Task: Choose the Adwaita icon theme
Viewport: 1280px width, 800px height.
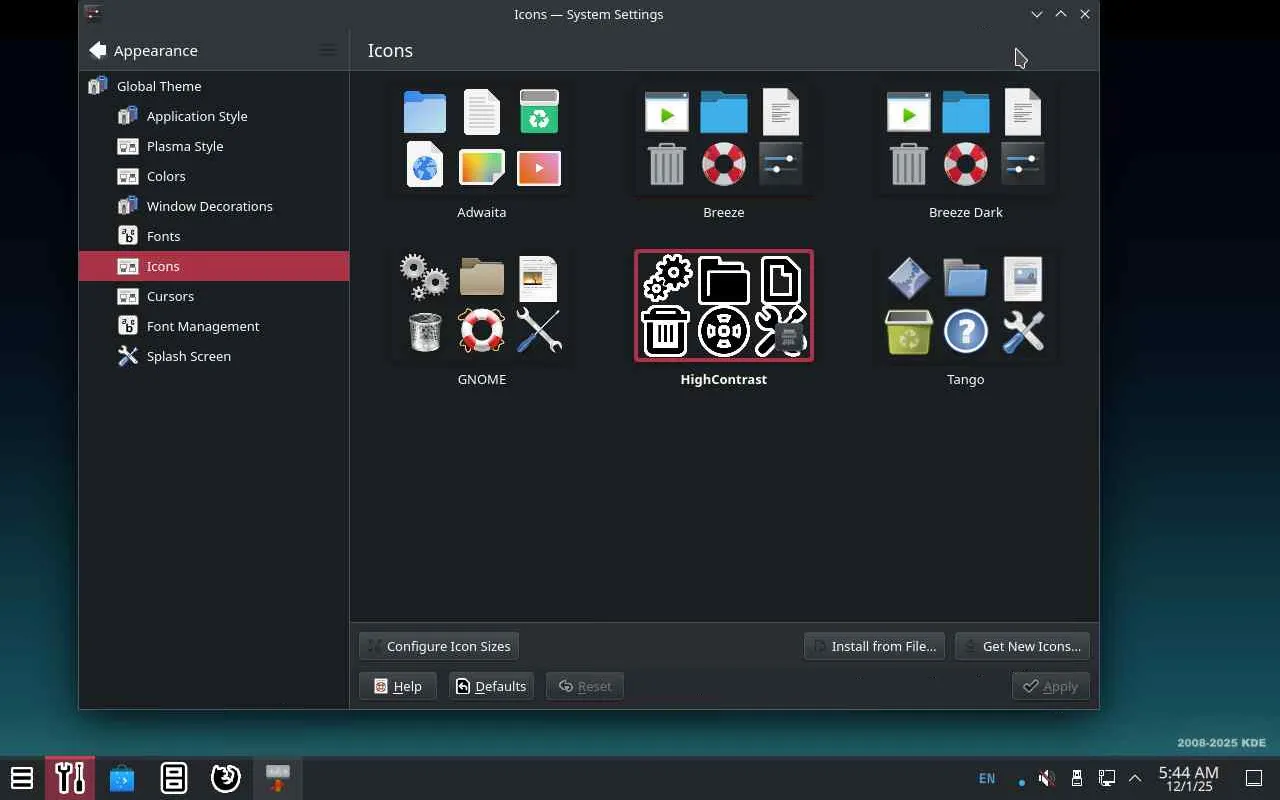Action: pyautogui.click(x=482, y=152)
